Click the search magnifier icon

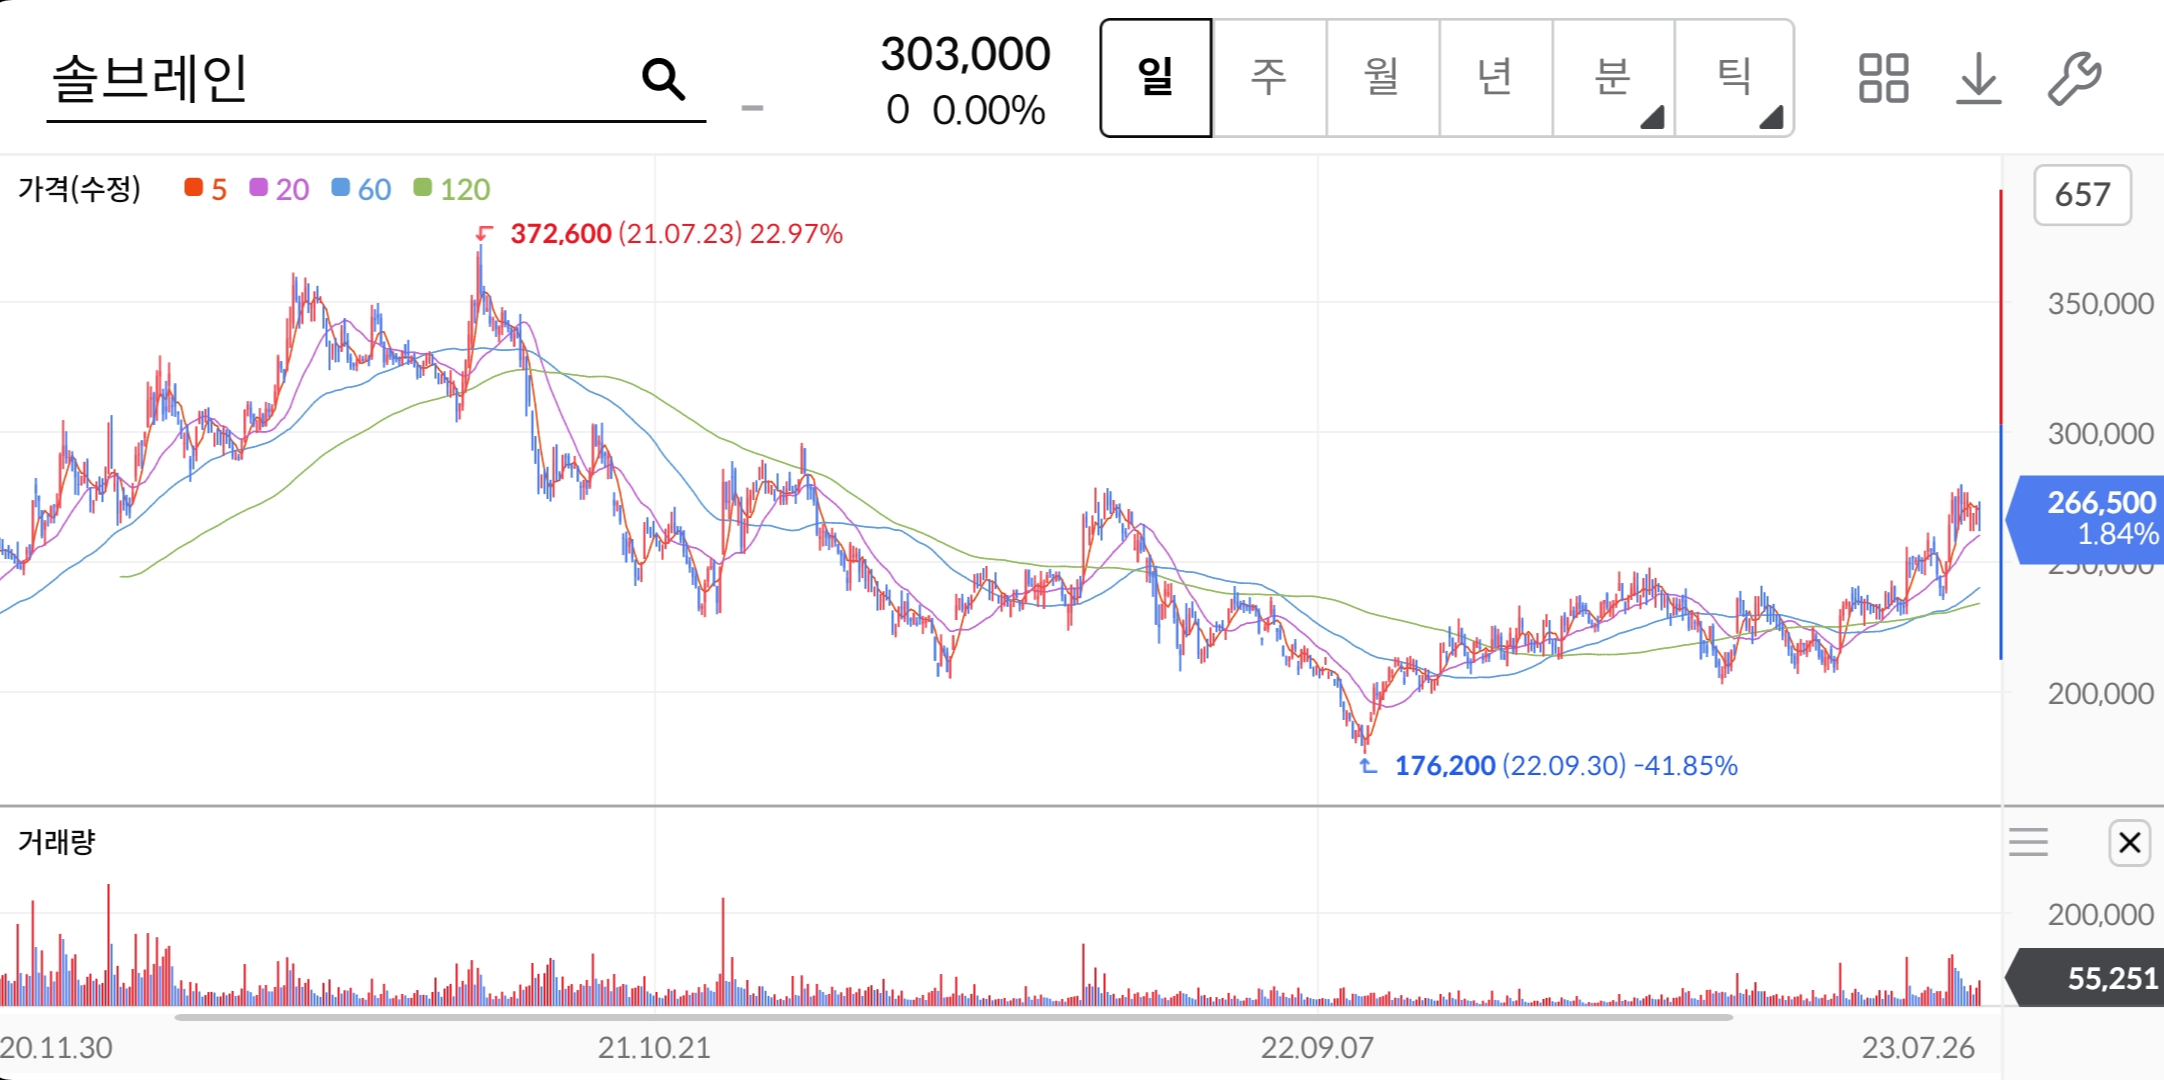tap(663, 79)
